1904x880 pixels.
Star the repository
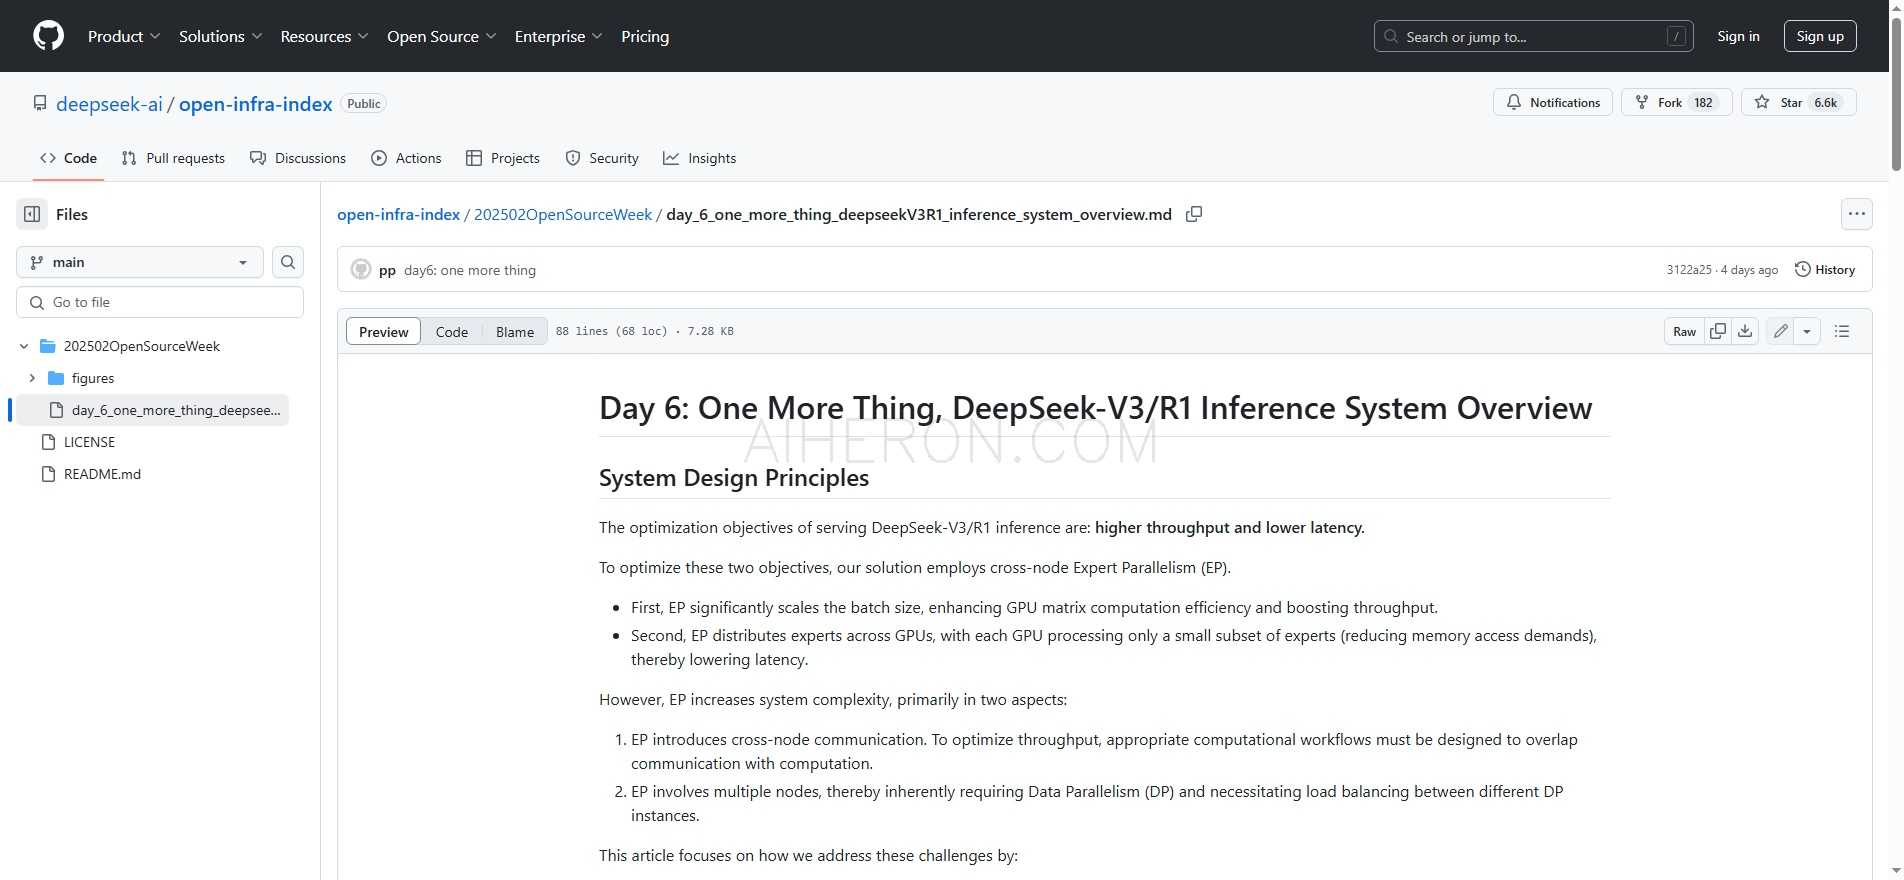click(1798, 102)
